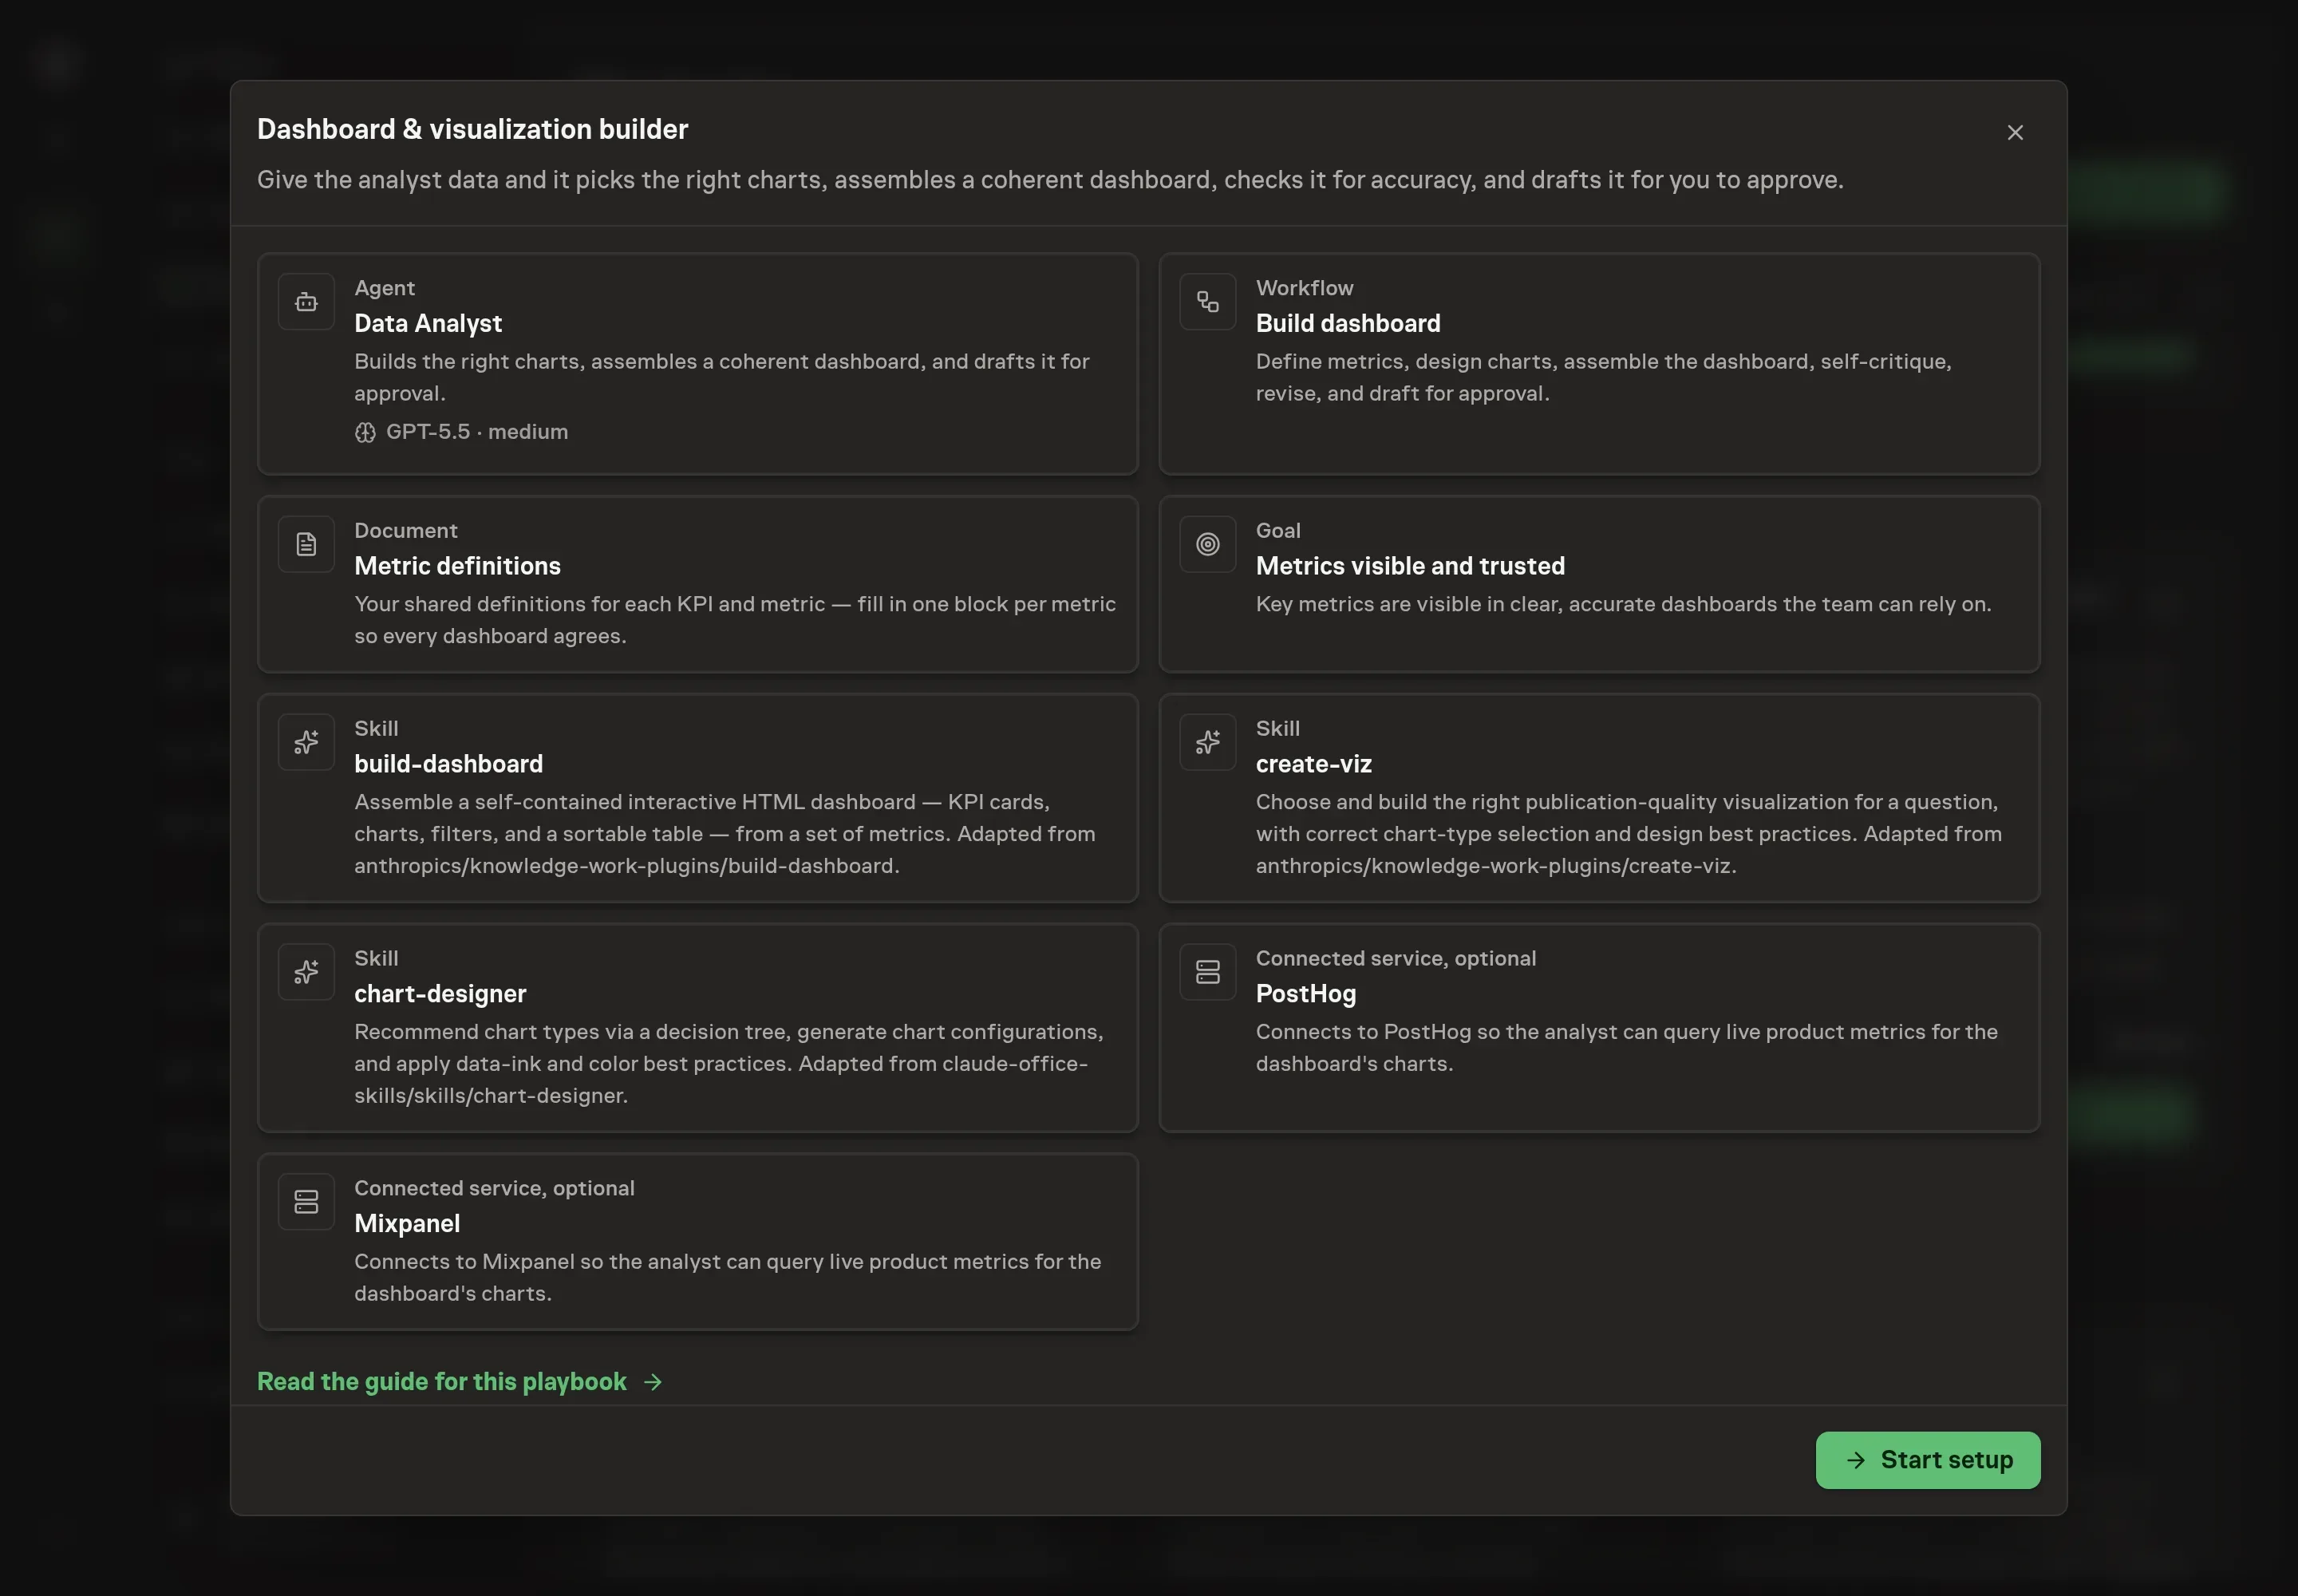Screen dimensions: 2298x1596
Task: Click the 'Workflow' type label
Action: pyautogui.click(x=1304, y=288)
